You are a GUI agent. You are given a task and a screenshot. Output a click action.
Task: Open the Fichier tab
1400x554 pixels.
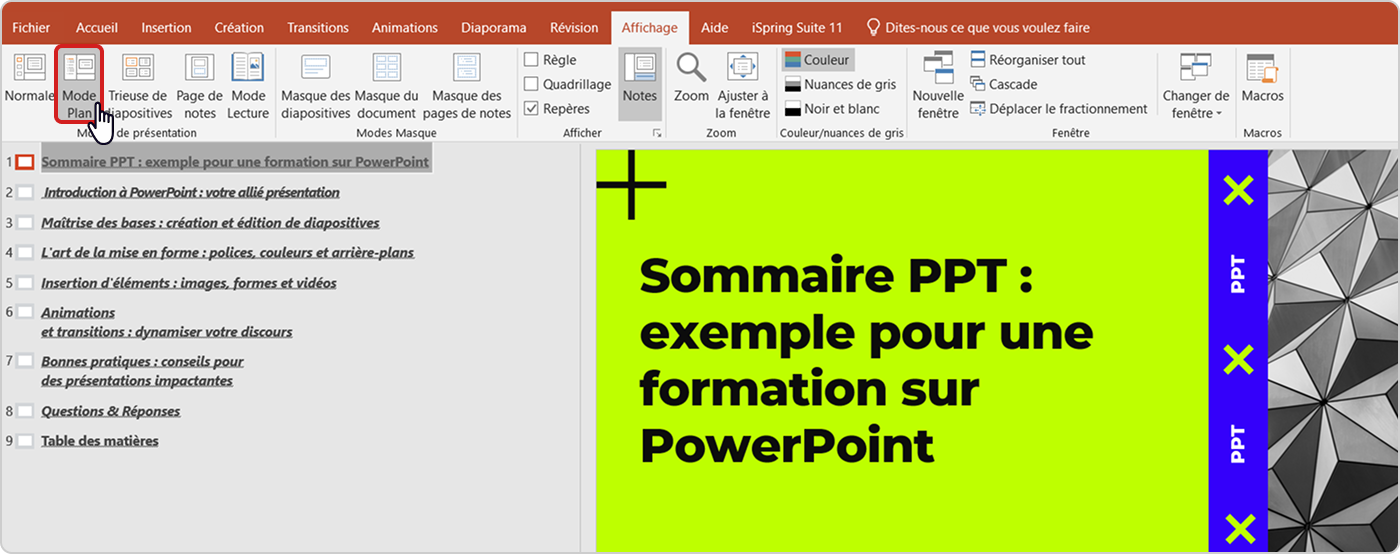click(31, 28)
